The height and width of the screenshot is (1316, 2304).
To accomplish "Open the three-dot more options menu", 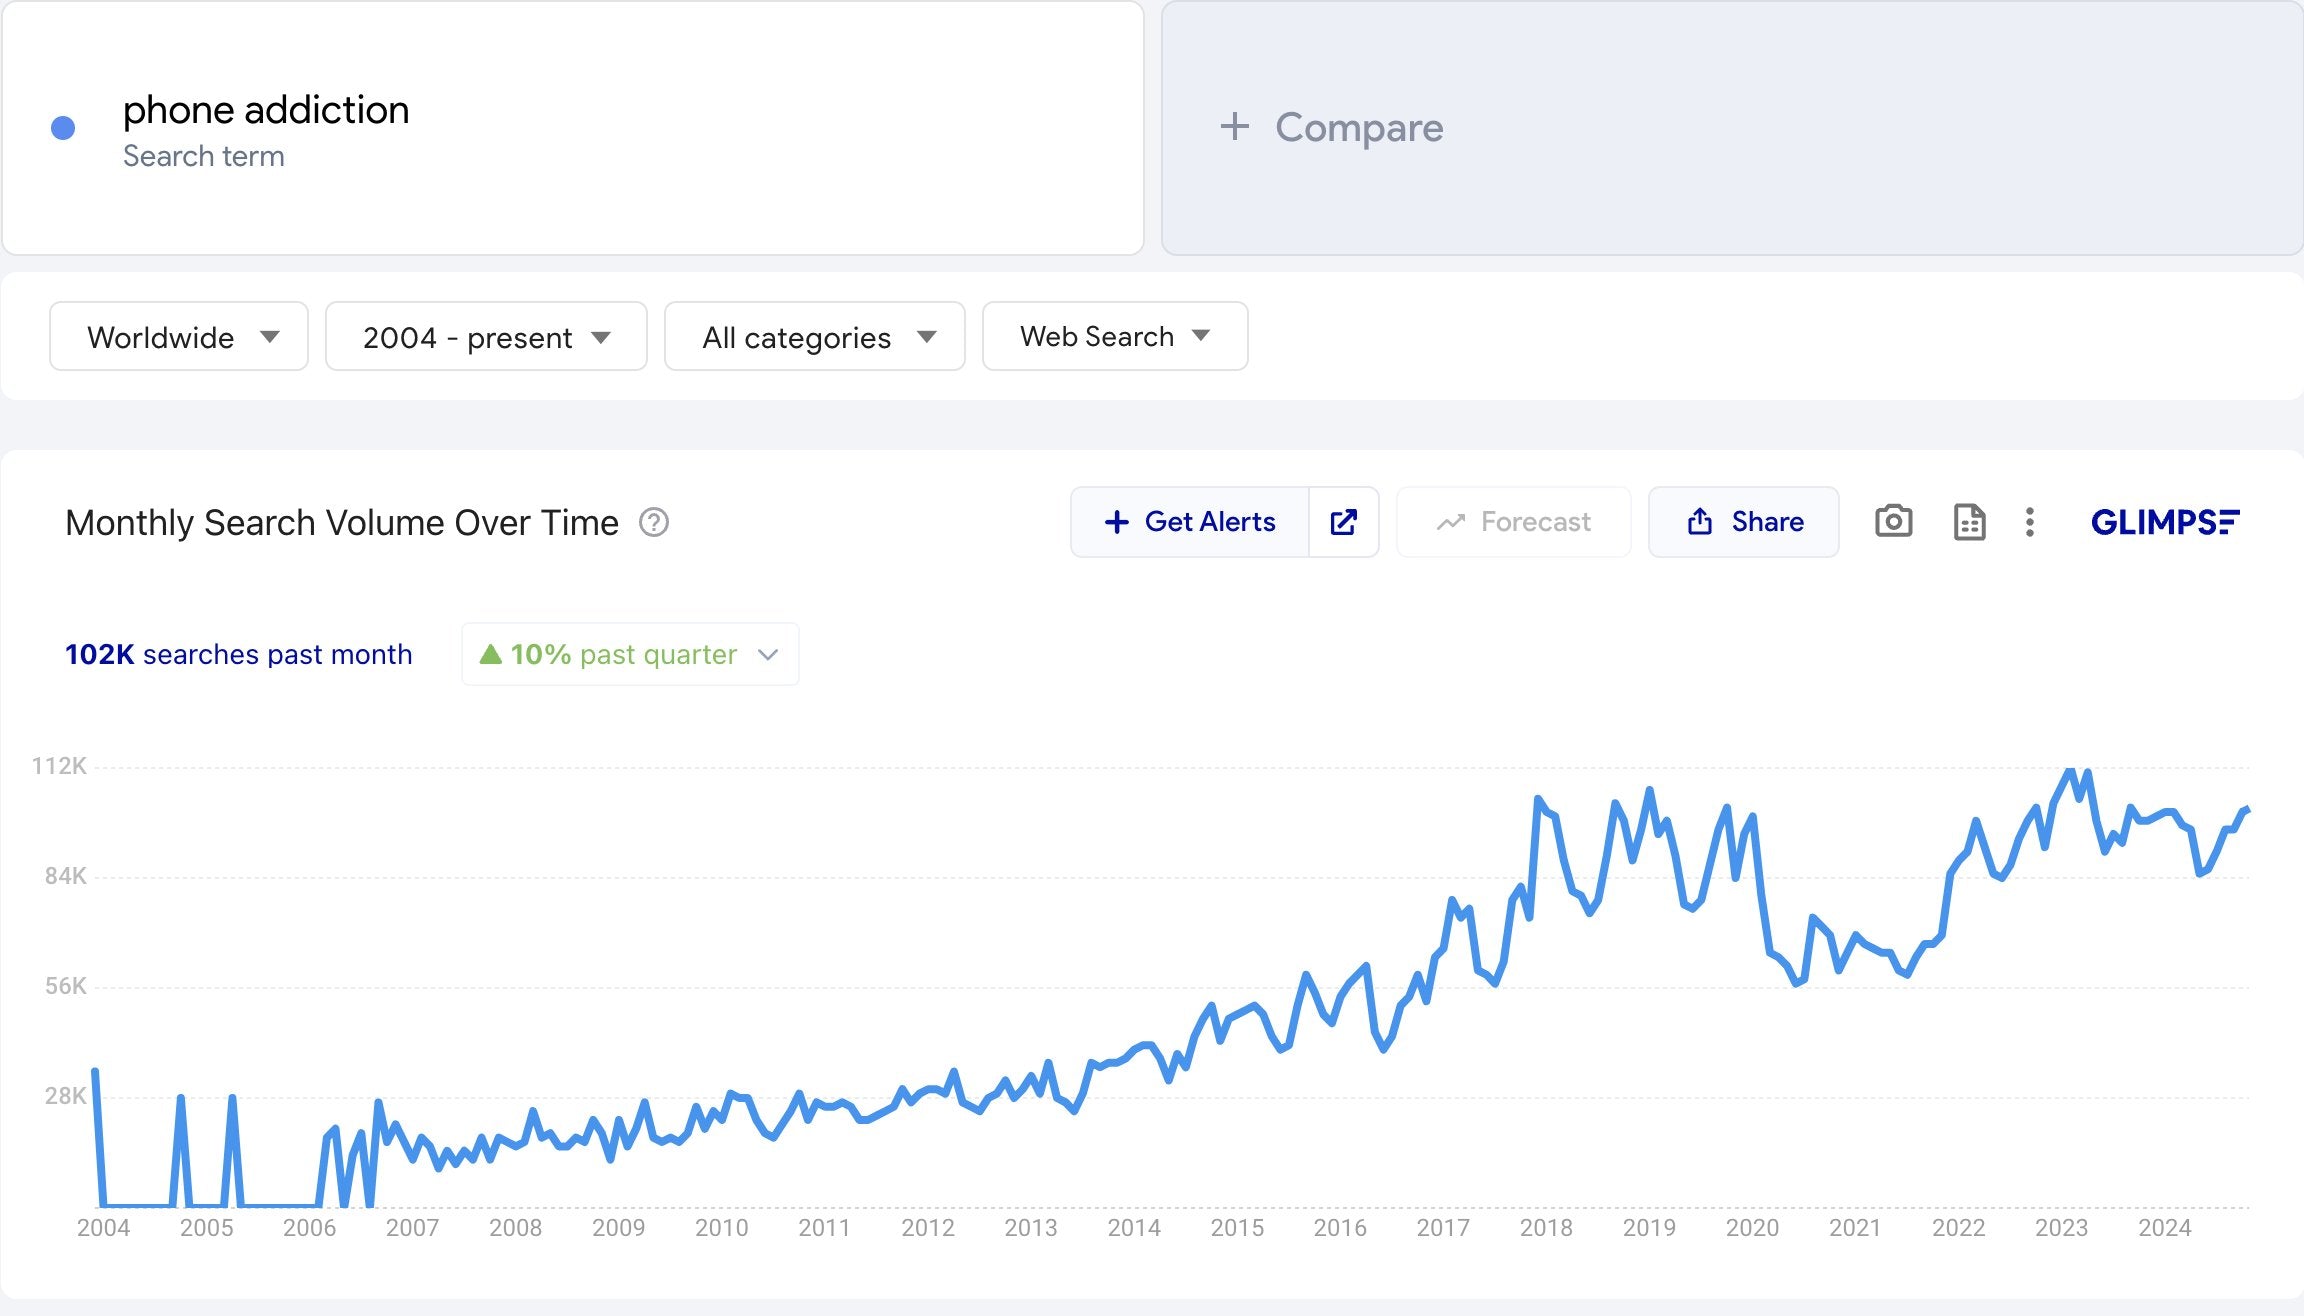I will tap(2029, 522).
